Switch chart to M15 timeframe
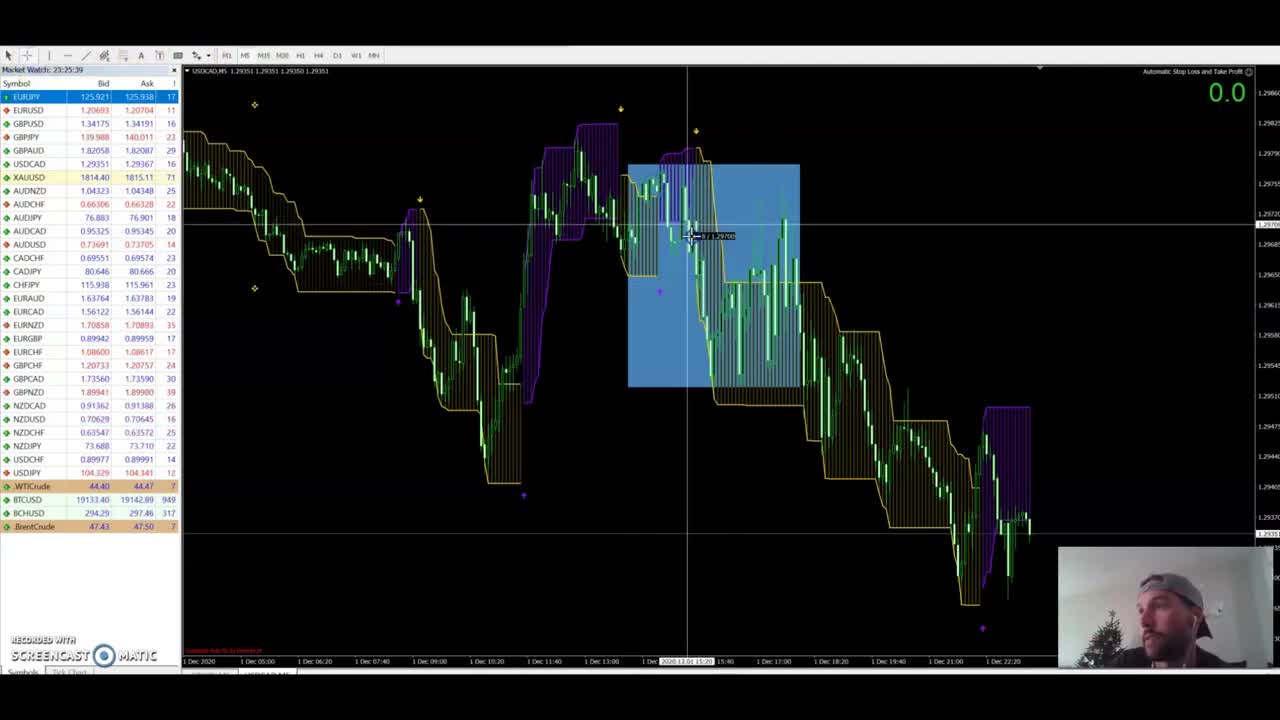 tap(264, 55)
